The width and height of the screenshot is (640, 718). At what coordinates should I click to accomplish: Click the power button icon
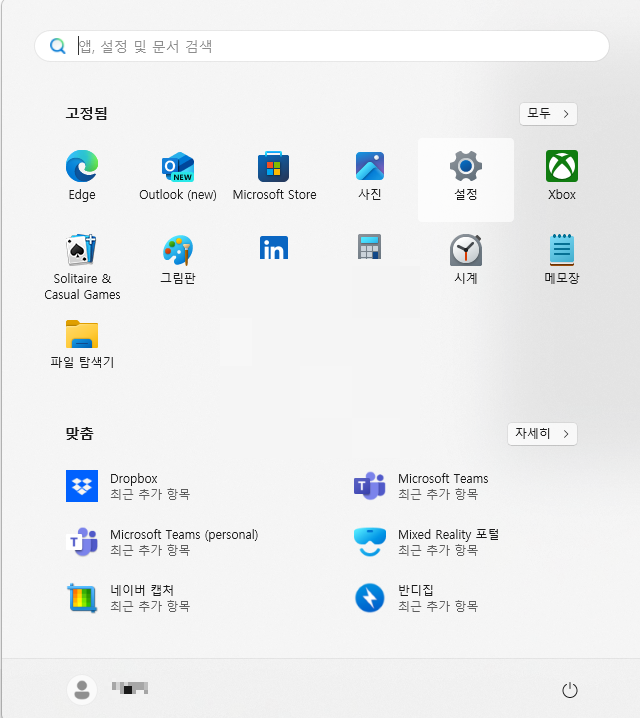[569, 690]
